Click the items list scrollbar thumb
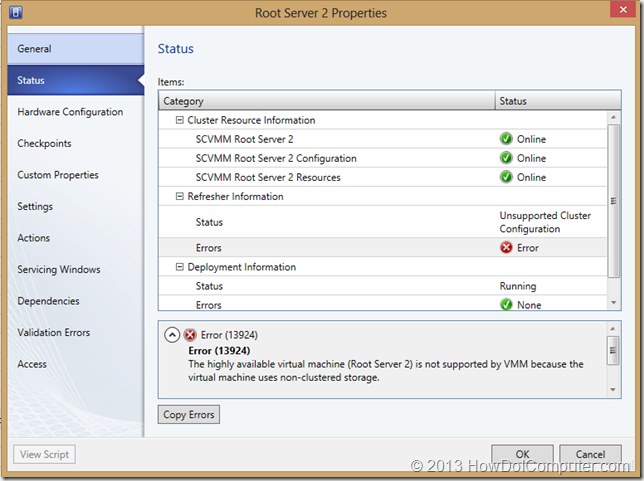Viewport: 644px width, 481px height. [614, 201]
